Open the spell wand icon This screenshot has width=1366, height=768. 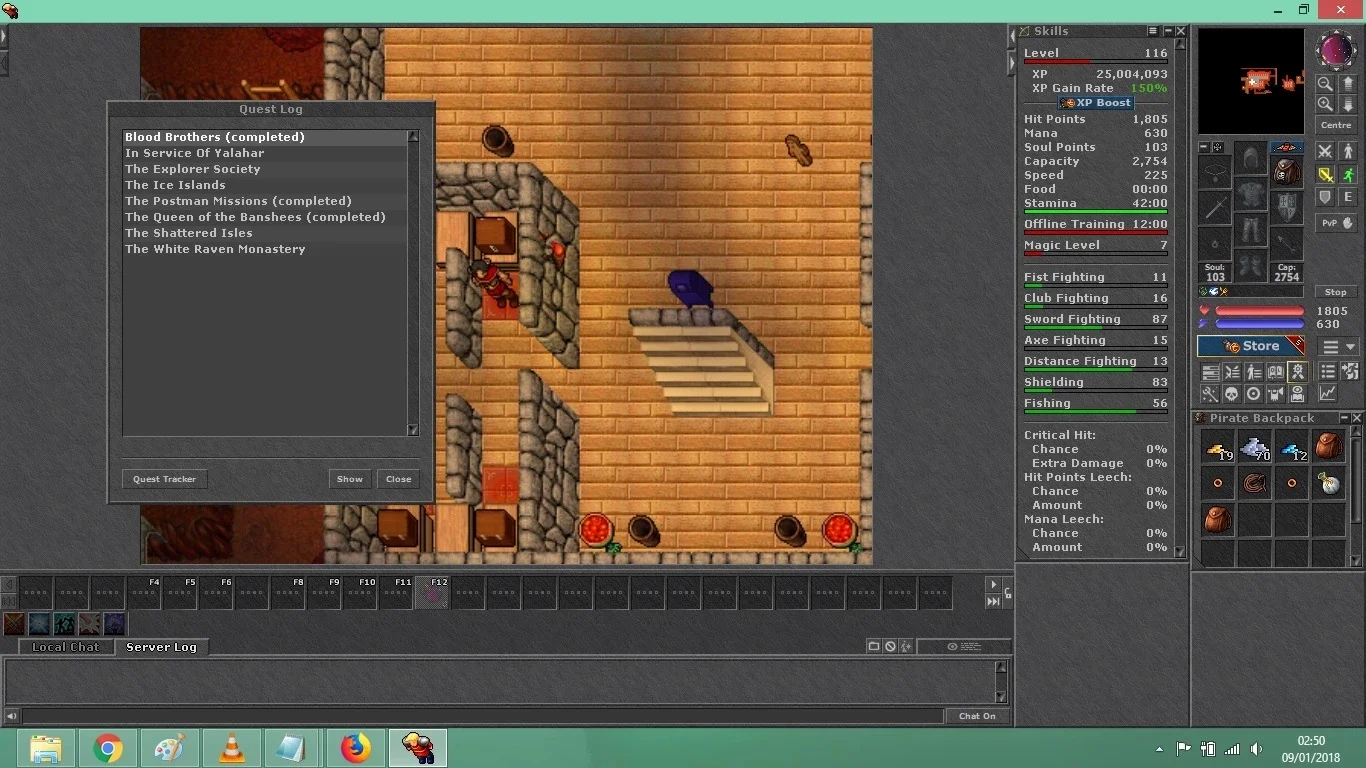[x=1210, y=394]
